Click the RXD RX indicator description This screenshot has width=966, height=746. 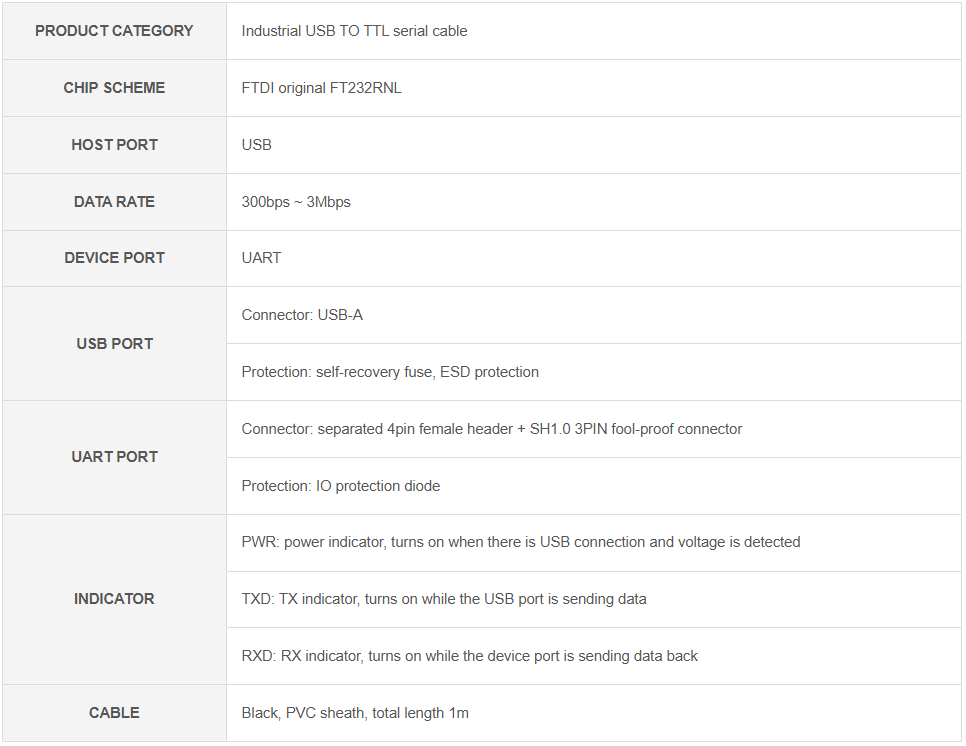click(x=469, y=656)
